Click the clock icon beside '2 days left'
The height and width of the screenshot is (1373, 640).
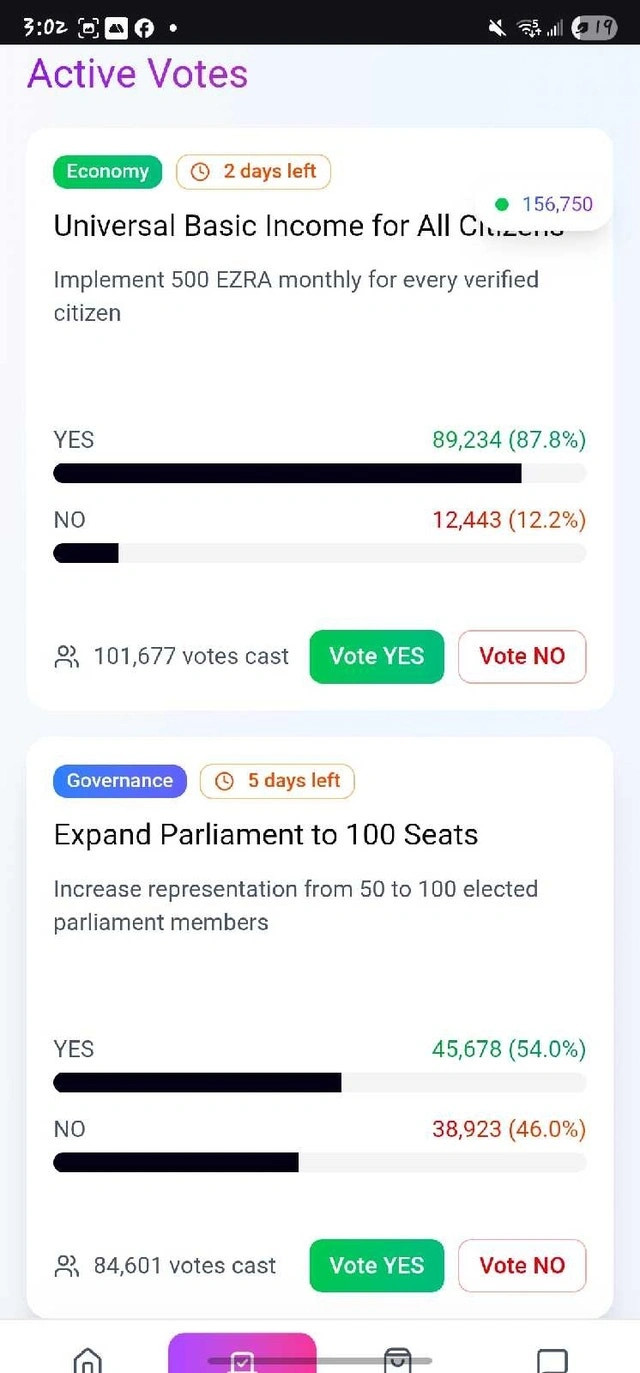pyautogui.click(x=200, y=172)
